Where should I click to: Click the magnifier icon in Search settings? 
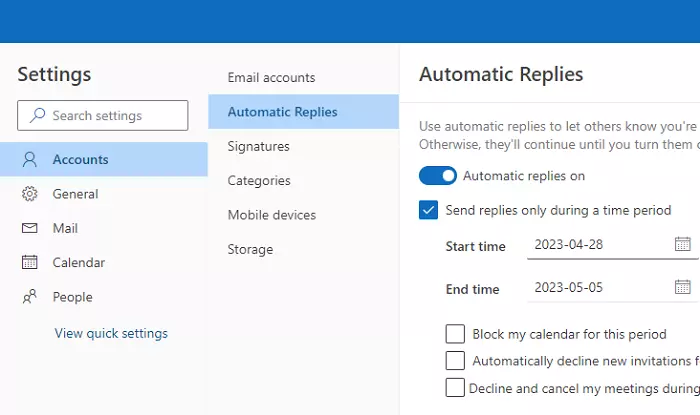pyautogui.click(x=38, y=115)
